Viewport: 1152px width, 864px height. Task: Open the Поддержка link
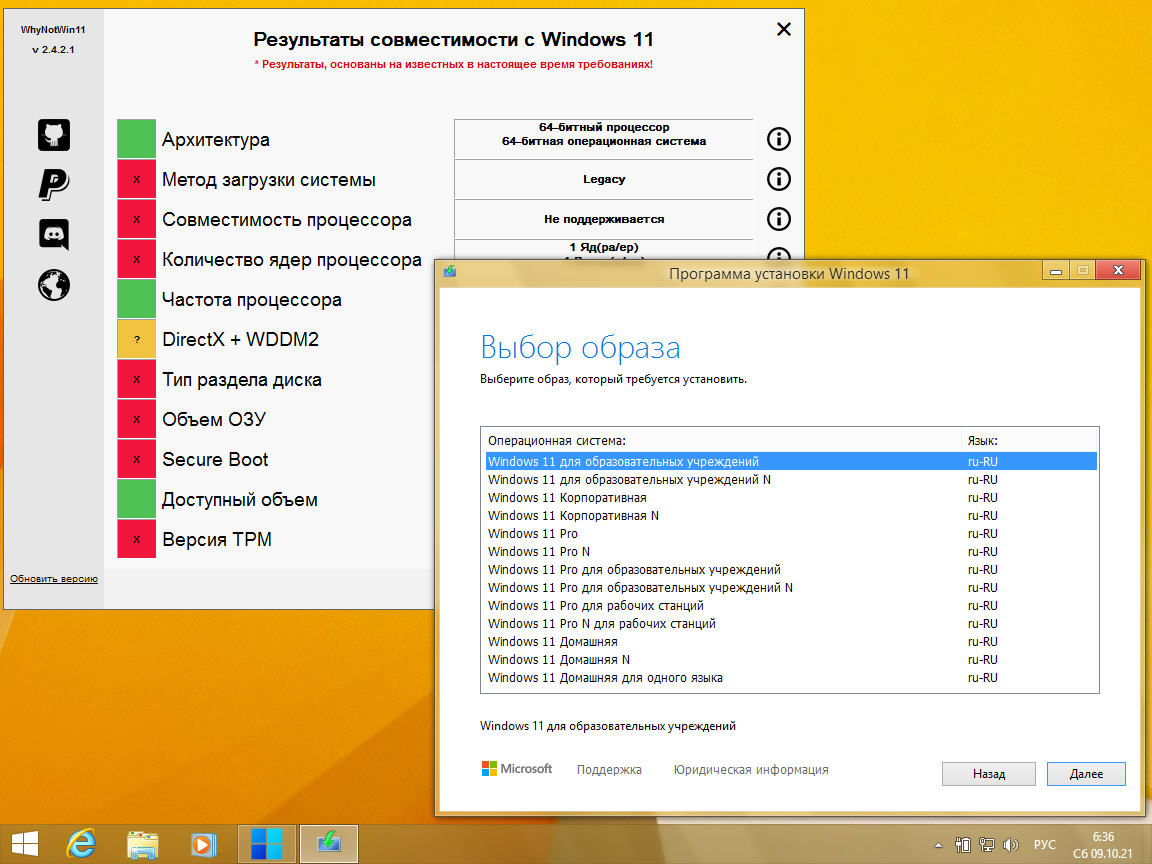click(x=609, y=769)
